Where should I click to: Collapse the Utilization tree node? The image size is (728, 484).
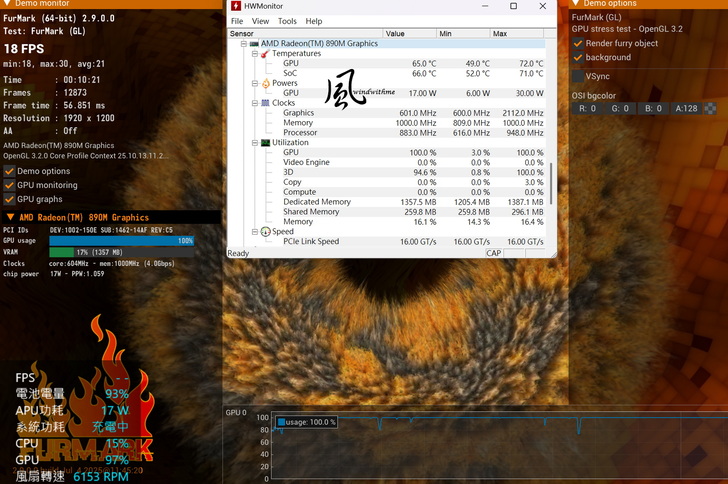click(255, 143)
